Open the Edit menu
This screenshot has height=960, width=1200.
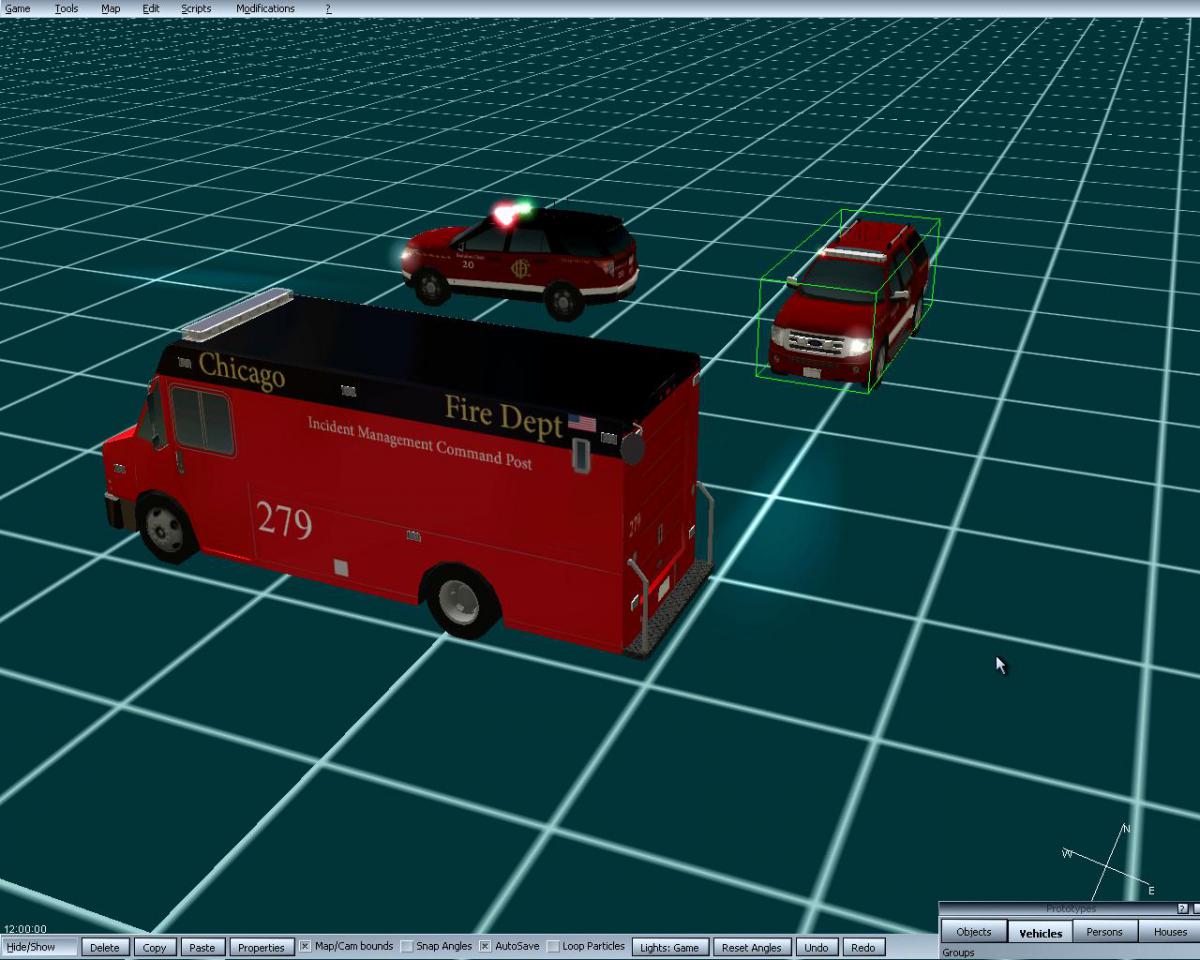pyautogui.click(x=151, y=9)
